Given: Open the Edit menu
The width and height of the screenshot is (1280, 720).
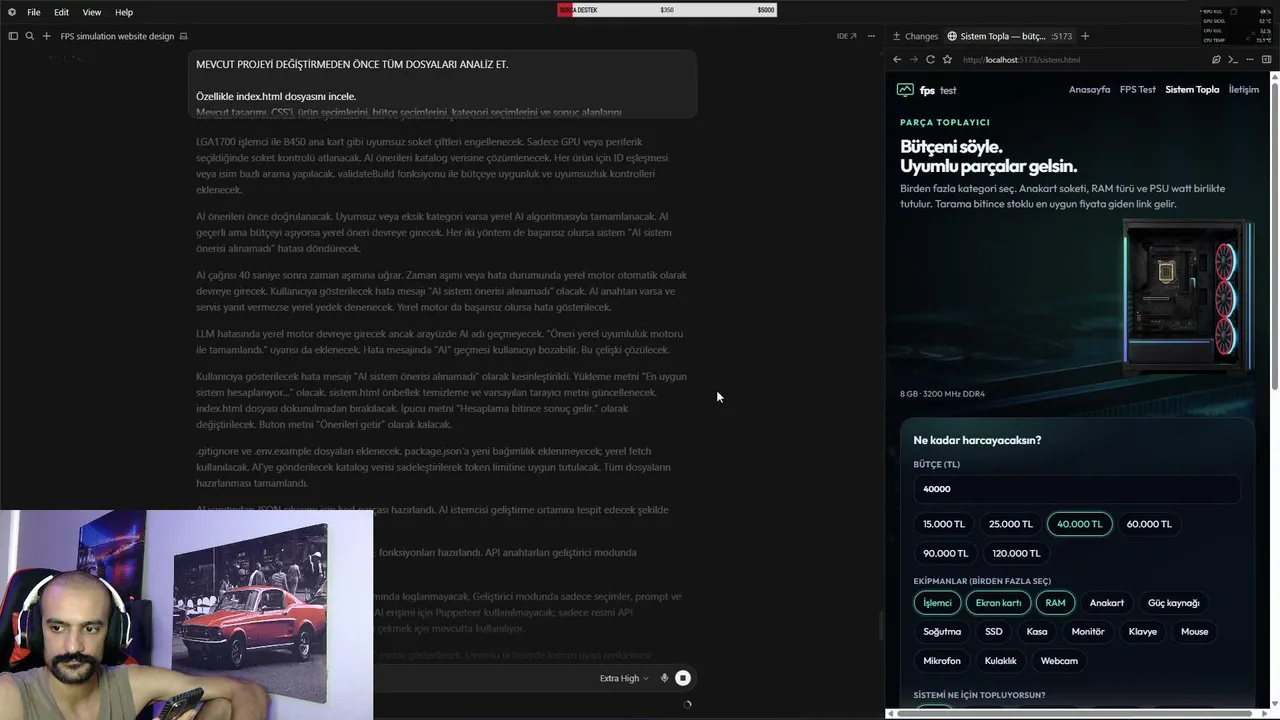Looking at the screenshot, I should tap(61, 12).
